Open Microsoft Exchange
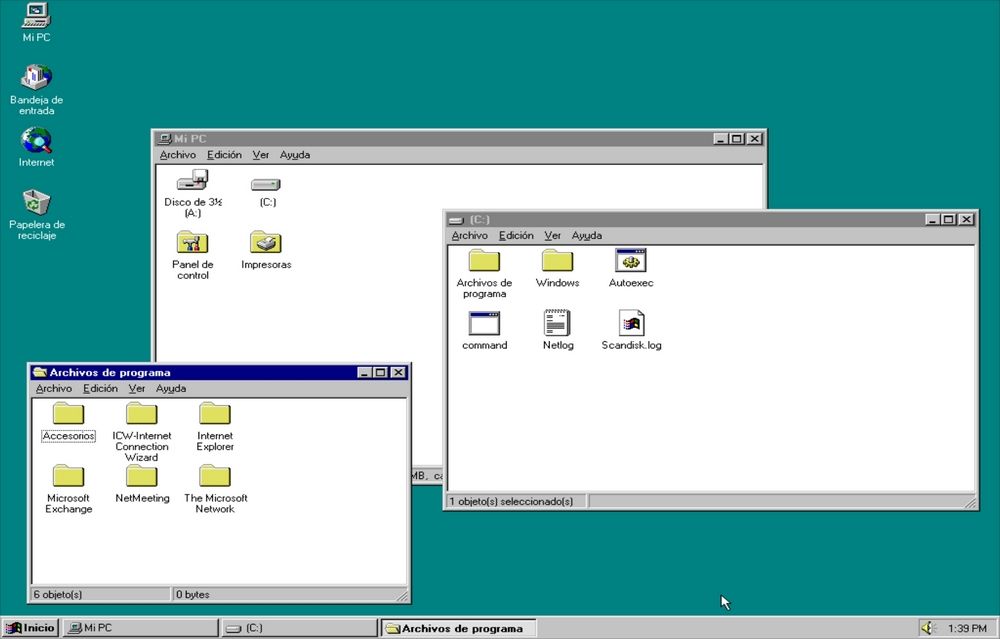Screen dimensions: 1000x639 pyautogui.click(x=67, y=476)
